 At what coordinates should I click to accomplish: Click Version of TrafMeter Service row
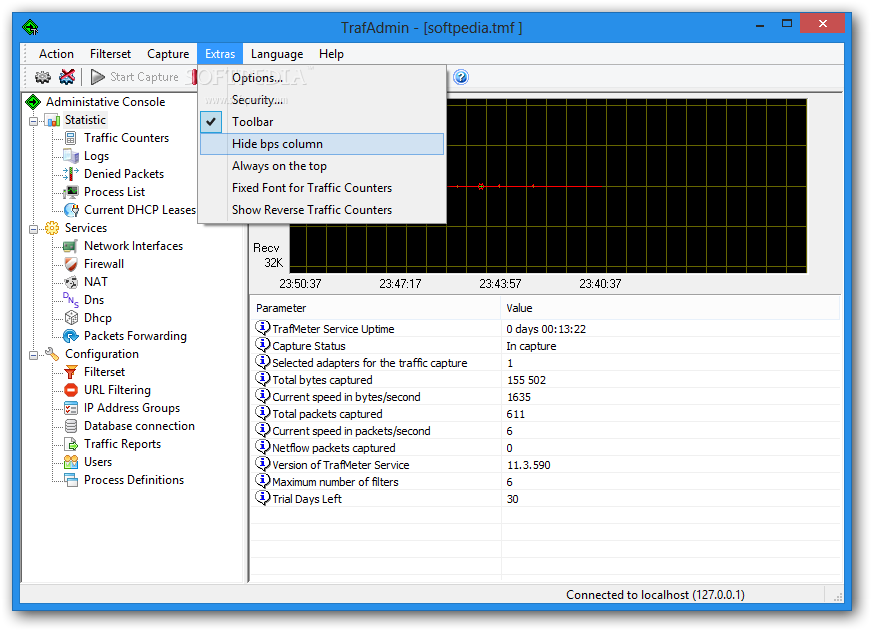click(x=545, y=465)
